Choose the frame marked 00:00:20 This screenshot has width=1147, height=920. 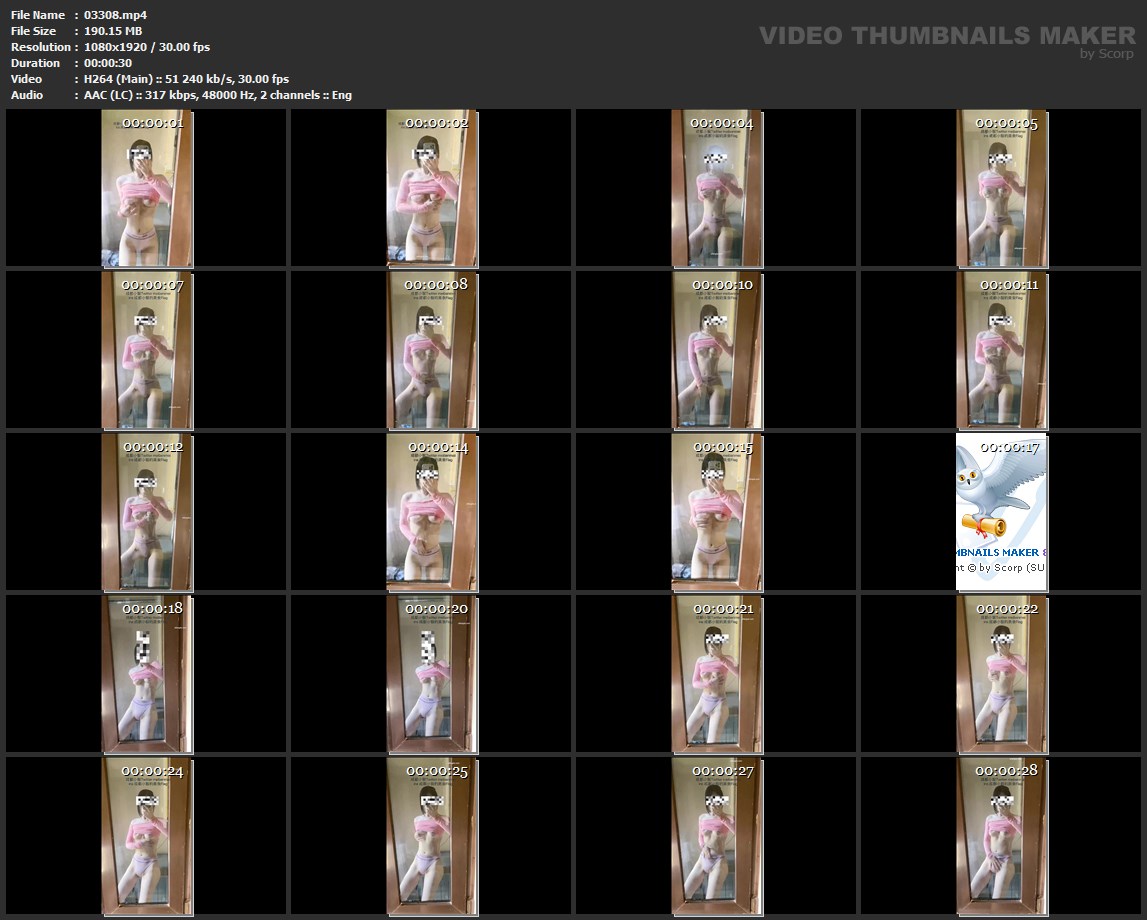click(x=432, y=674)
